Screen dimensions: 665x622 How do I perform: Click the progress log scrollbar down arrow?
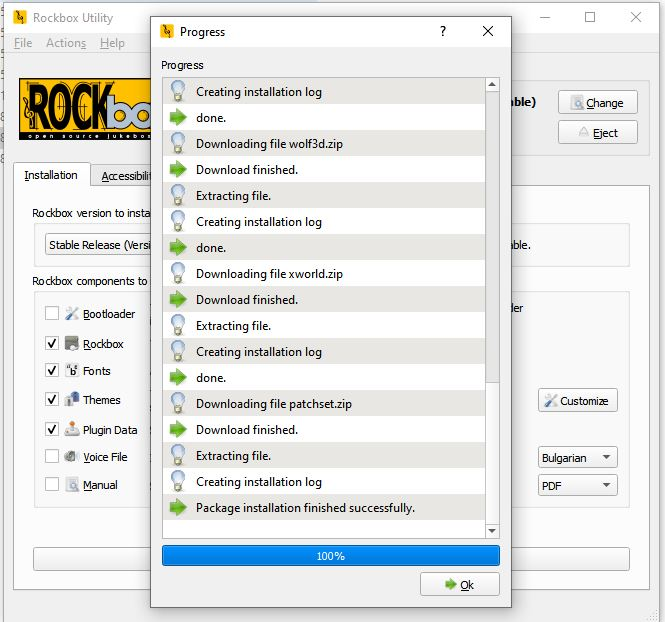pyautogui.click(x=492, y=531)
